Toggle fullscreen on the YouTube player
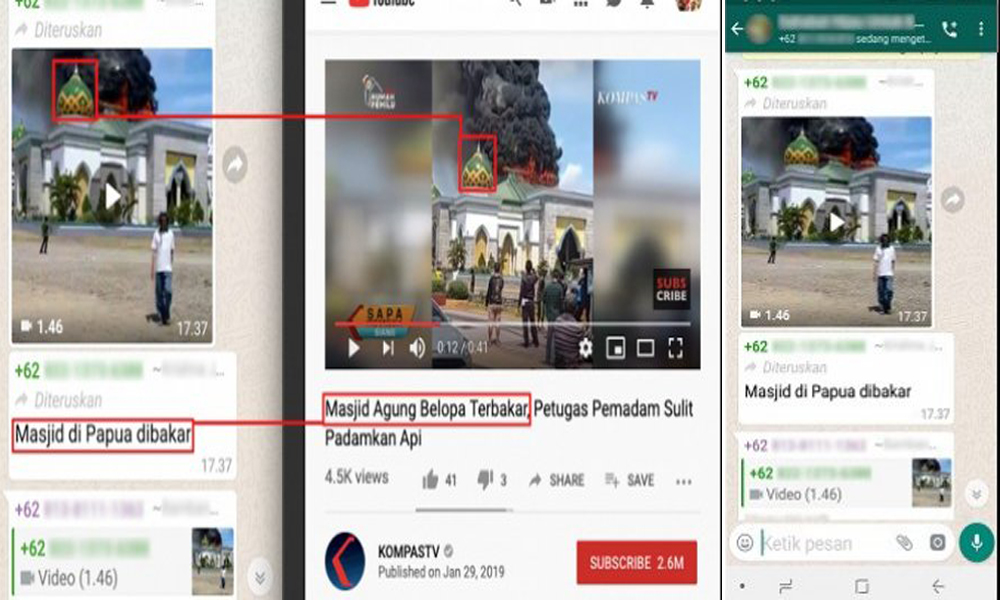Image resolution: width=1000 pixels, height=600 pixels. click(675, 348)
